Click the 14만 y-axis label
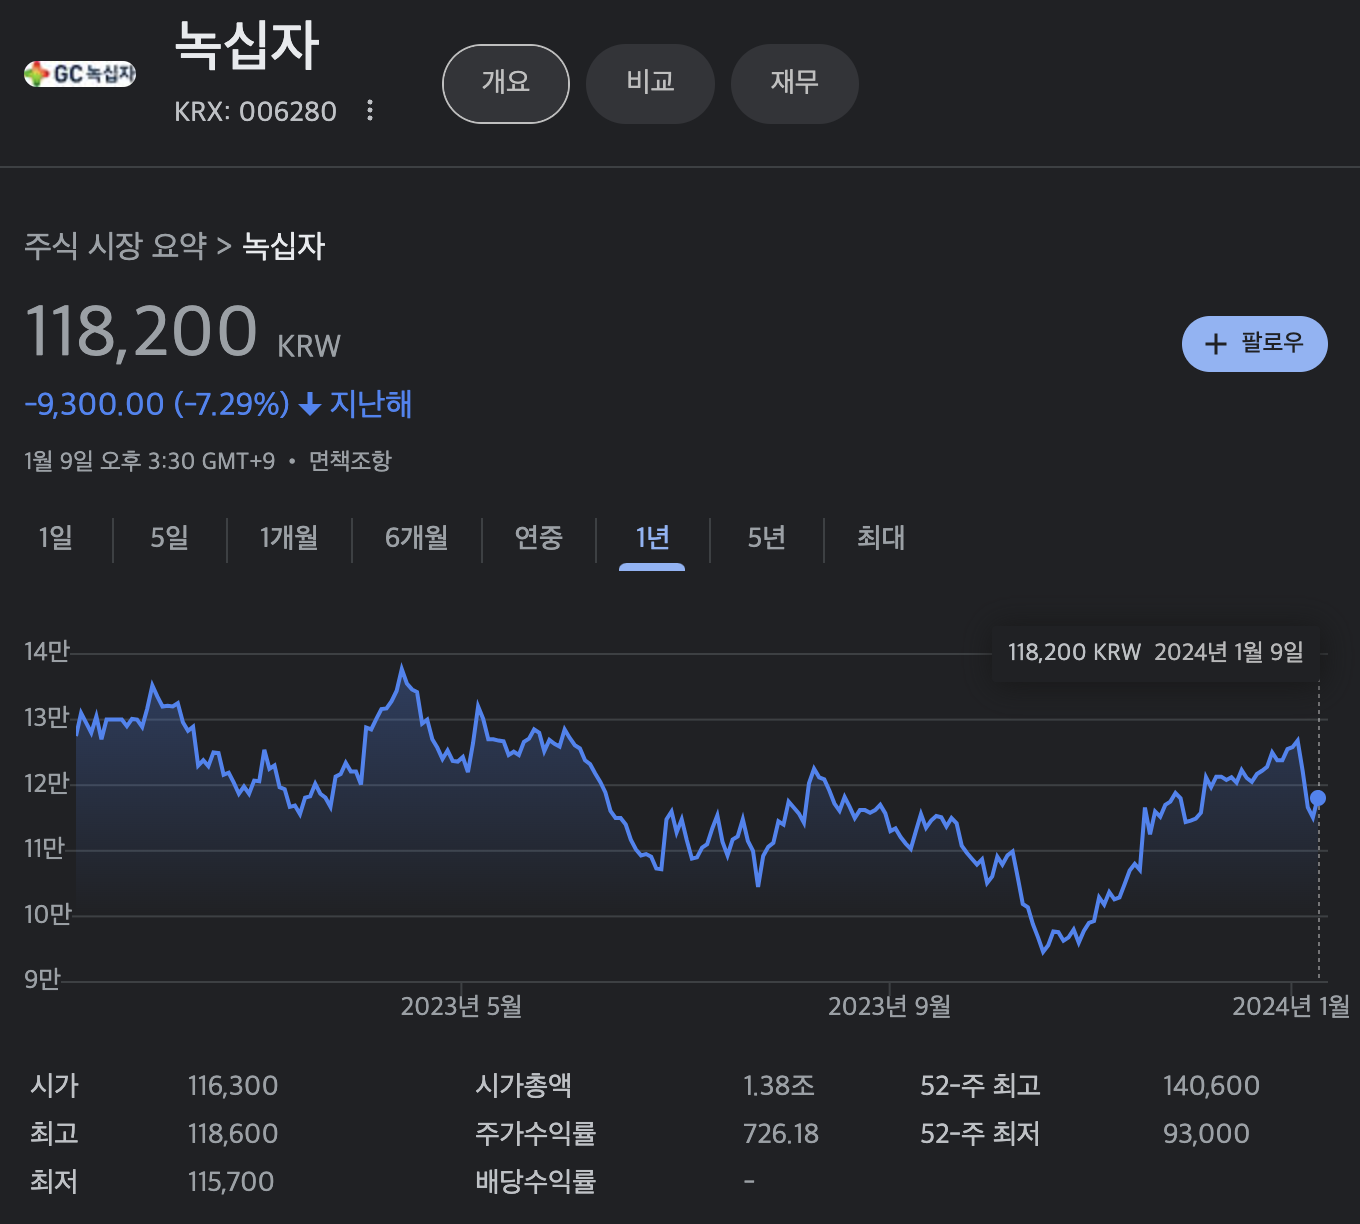 coord(47,652)
